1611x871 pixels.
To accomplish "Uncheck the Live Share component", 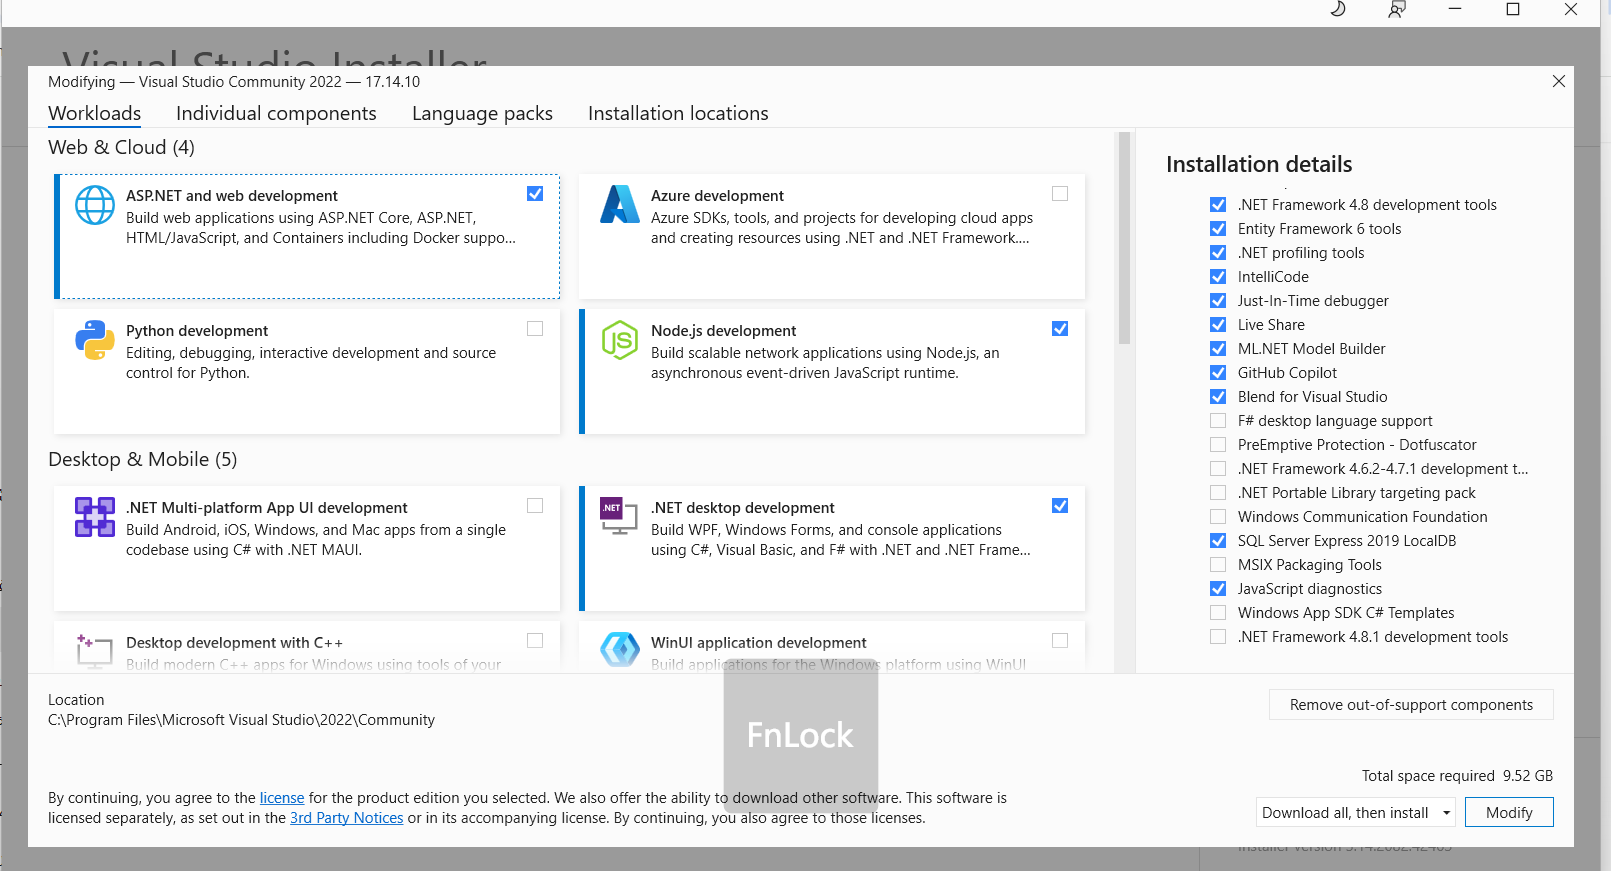I will 1218,325.
